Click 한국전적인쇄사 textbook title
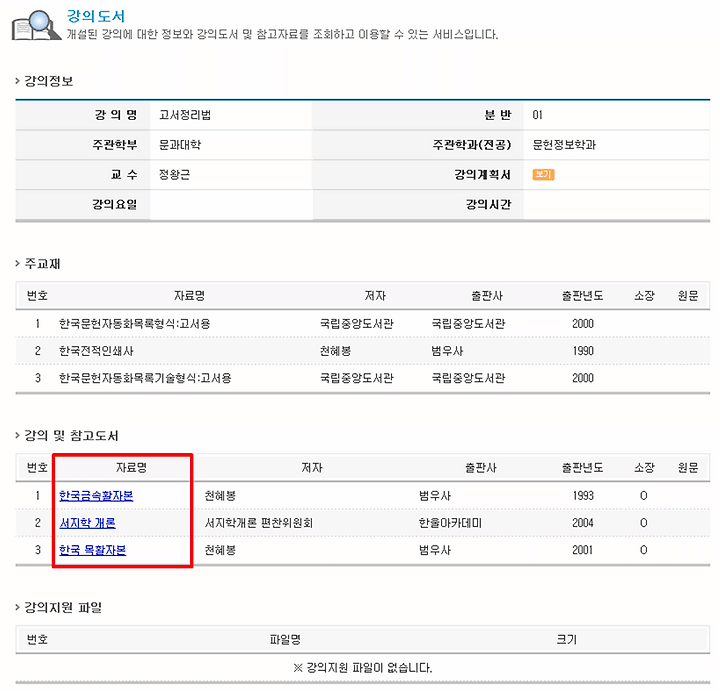This screenshot has width=720, height=692. tap(96, 351)
